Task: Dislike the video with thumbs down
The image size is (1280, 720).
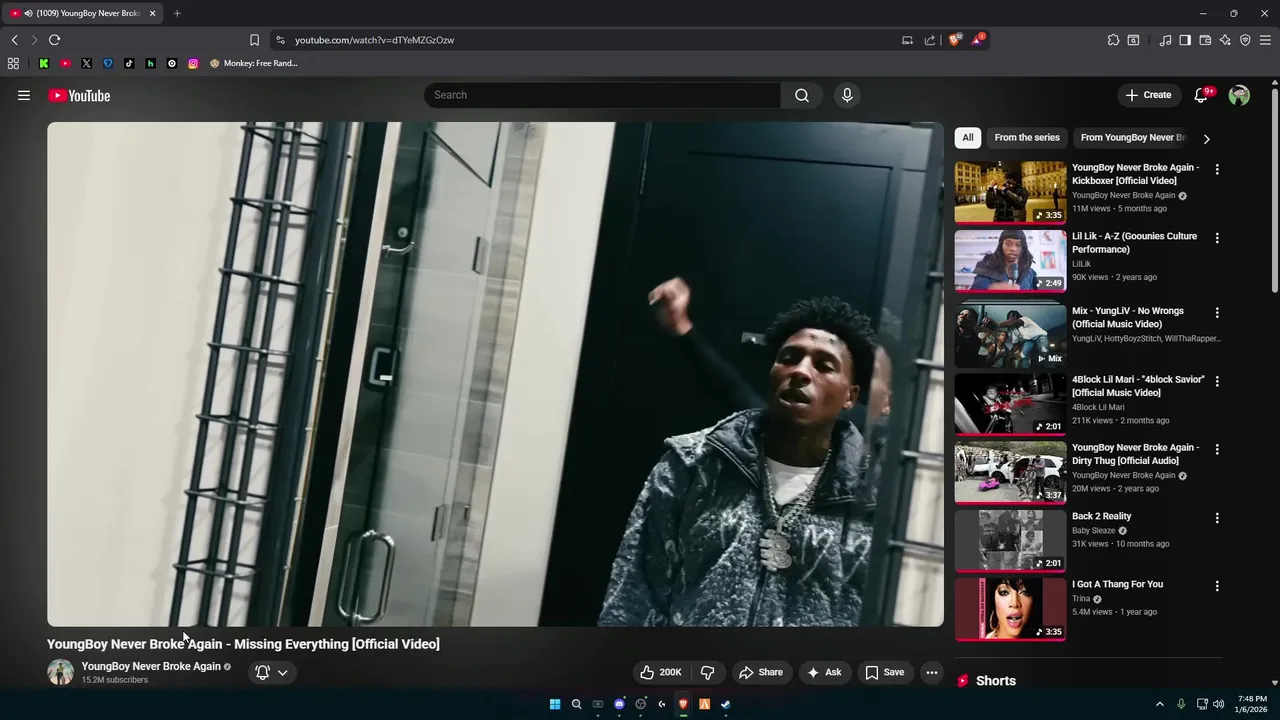Action: click(707, 672)
